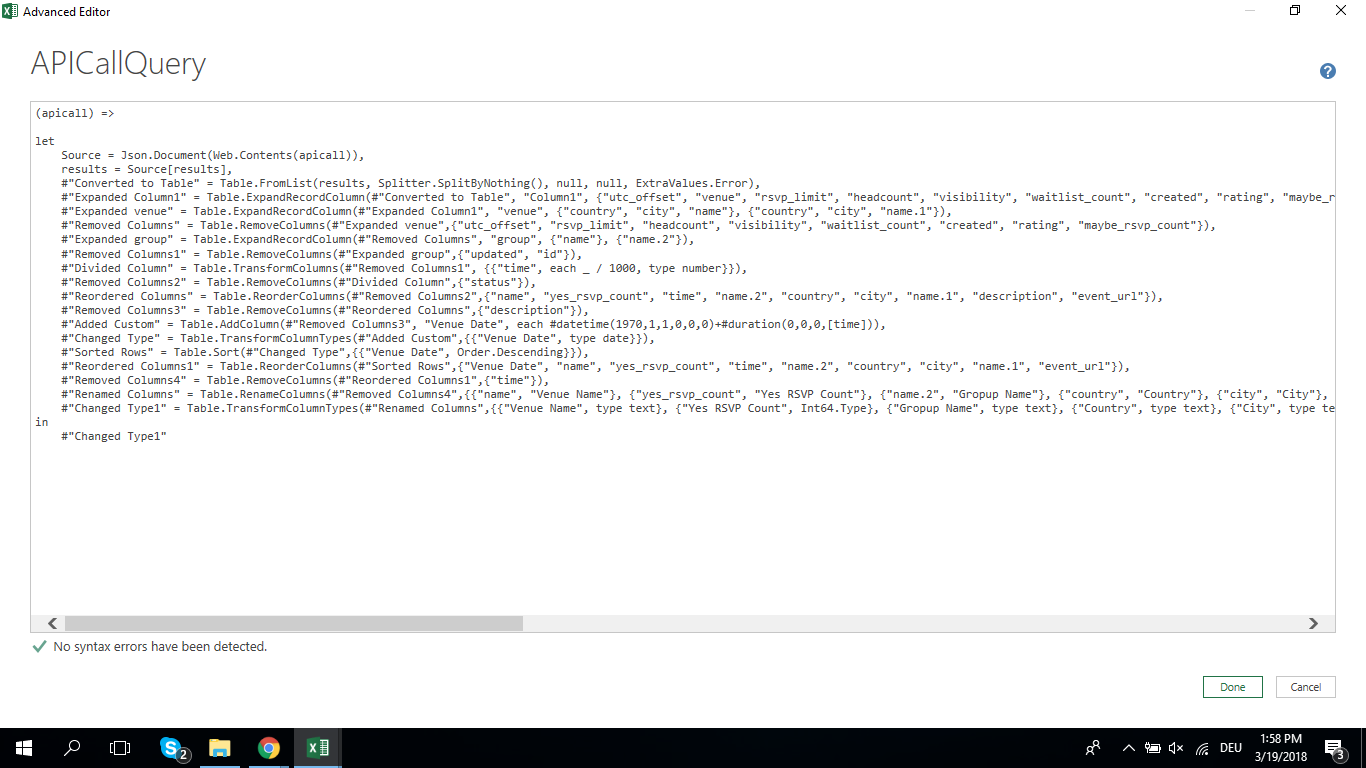
Task: Open Windows Search from the taskbar
Action: click(71, 747)
